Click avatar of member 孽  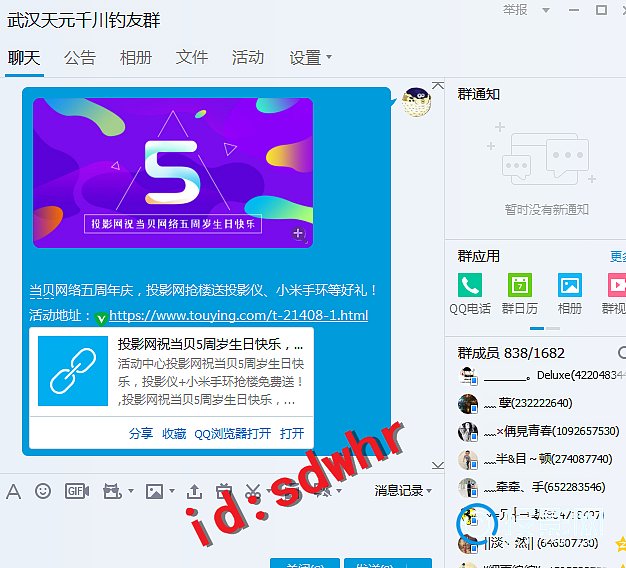pos(468,404)
